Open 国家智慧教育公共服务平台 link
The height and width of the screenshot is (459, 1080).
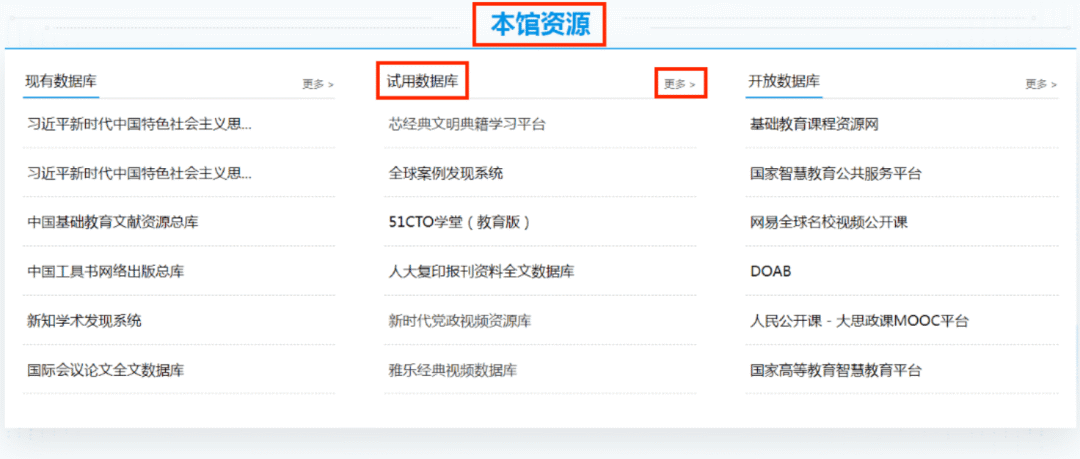pos(835,173)
